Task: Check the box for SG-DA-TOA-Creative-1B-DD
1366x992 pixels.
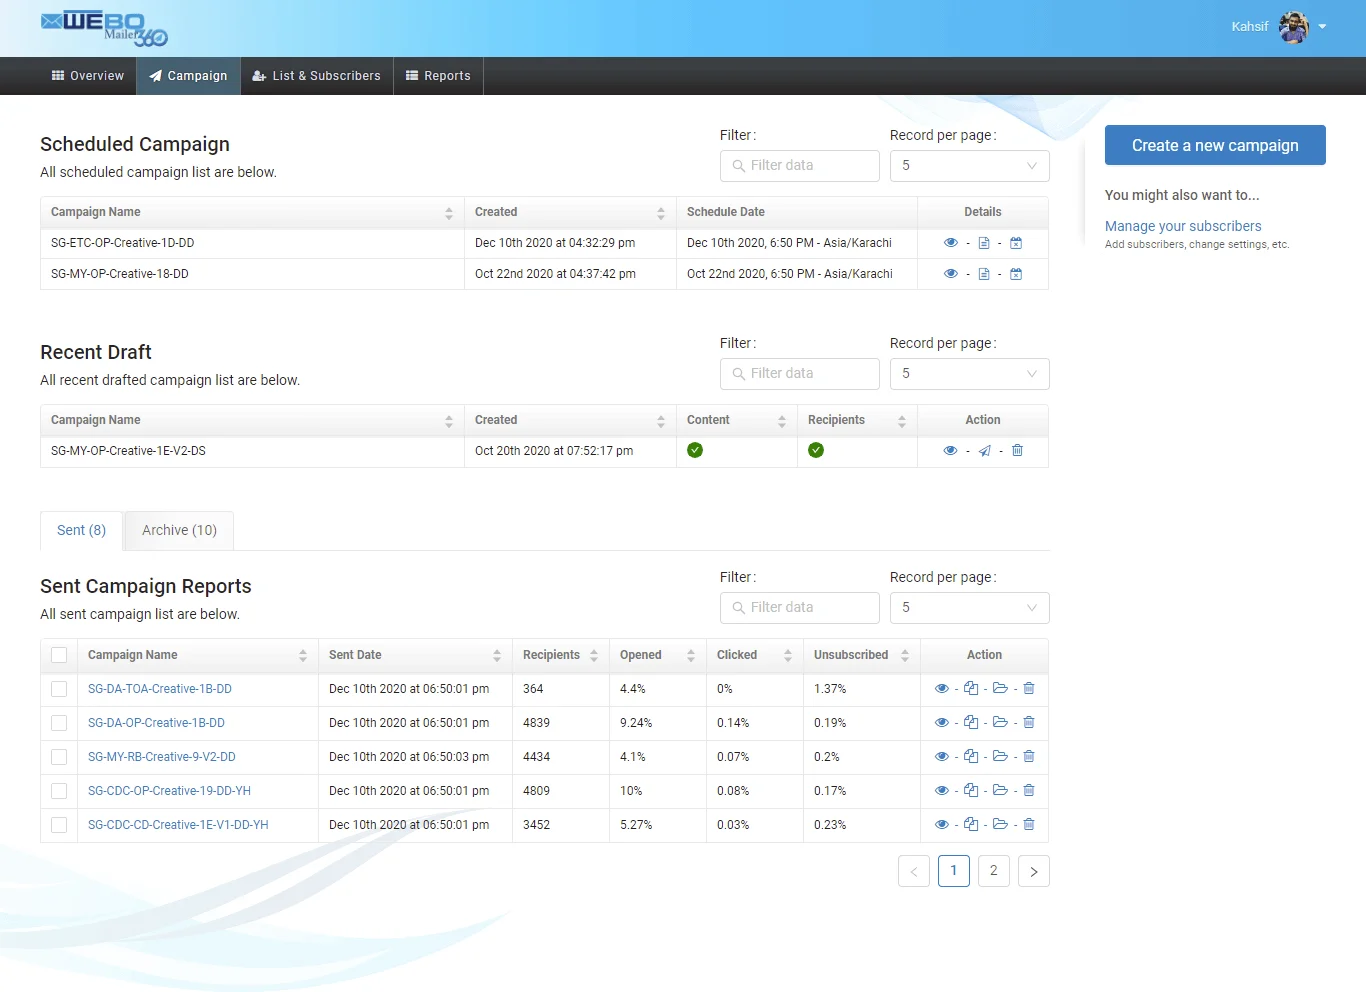Action: click(x=59, y=689)
